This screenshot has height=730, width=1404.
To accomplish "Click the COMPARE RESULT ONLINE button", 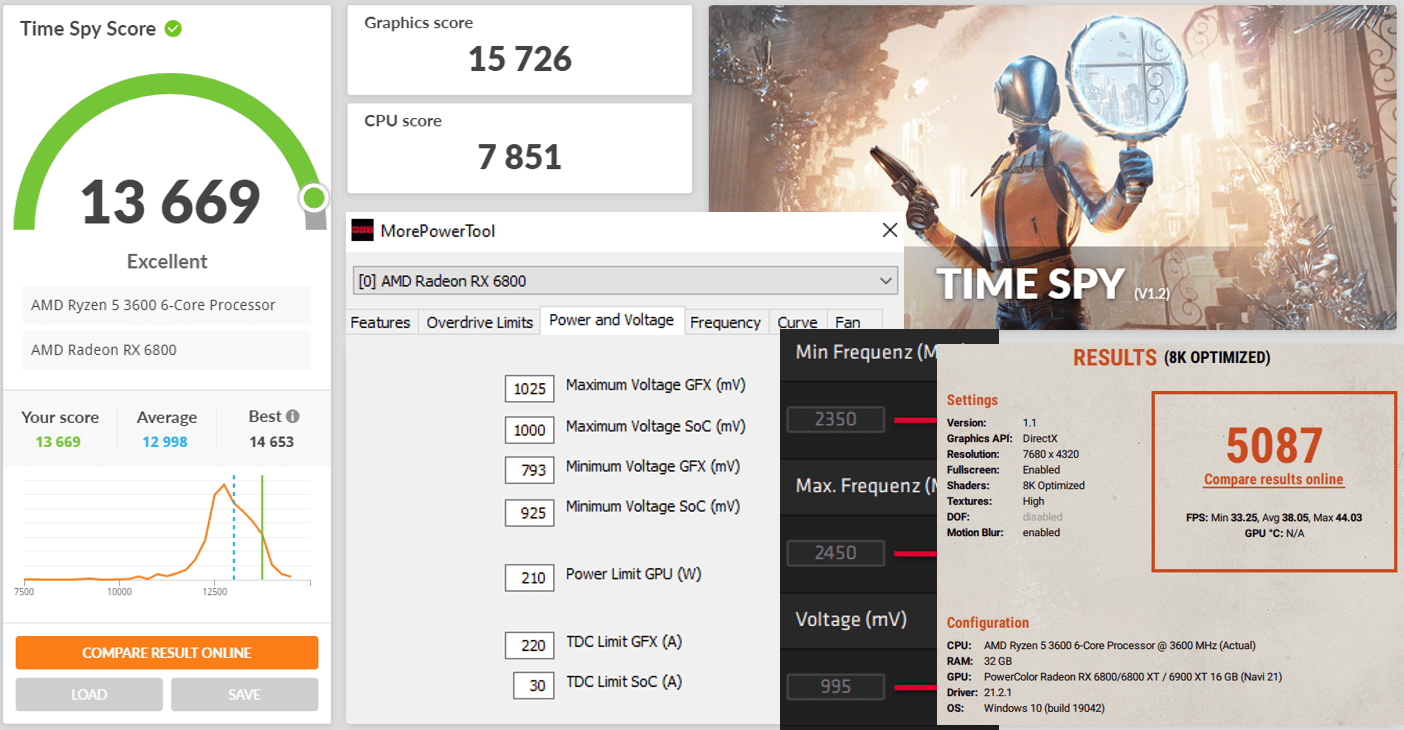I will [167, 653].
